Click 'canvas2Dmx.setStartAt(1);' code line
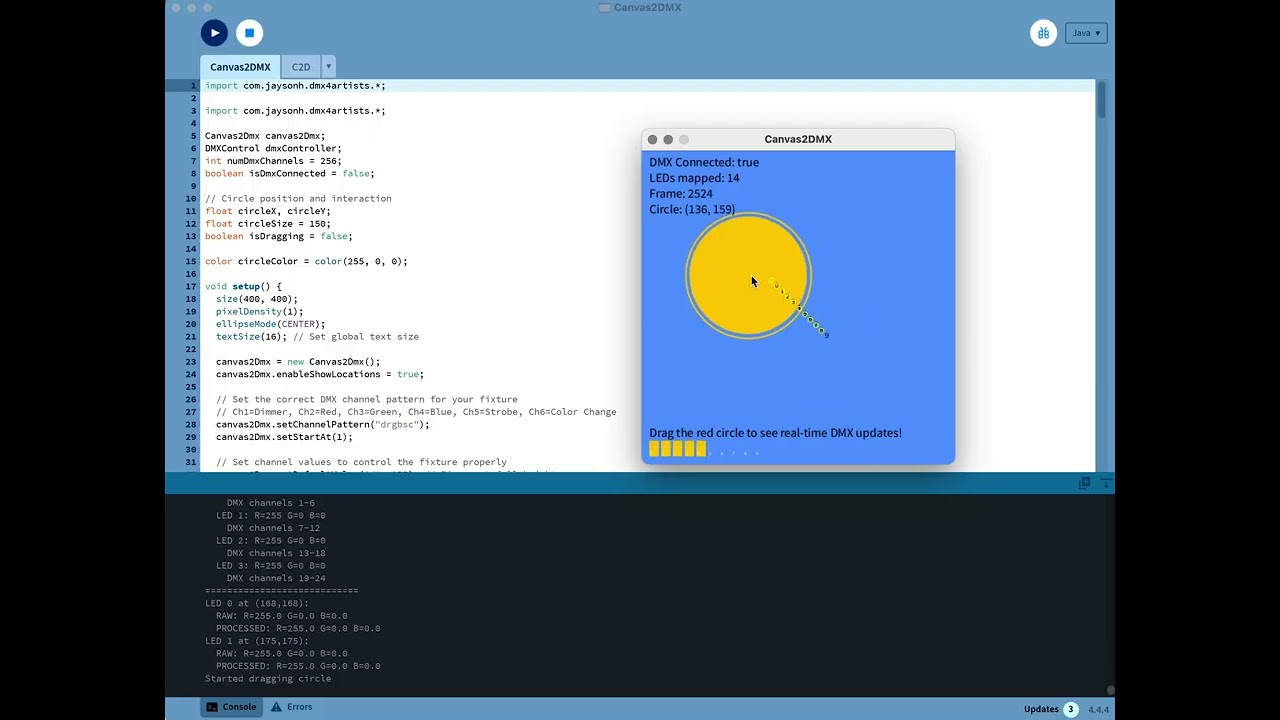The width and height of the screenshot is (1280, 720). [x=284, y=437]
